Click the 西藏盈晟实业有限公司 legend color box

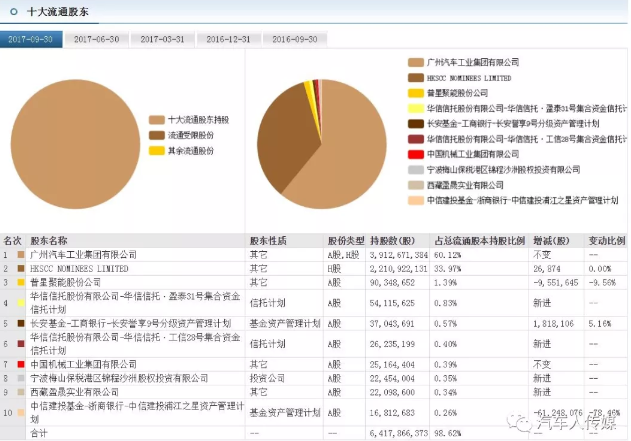point(416,185)
